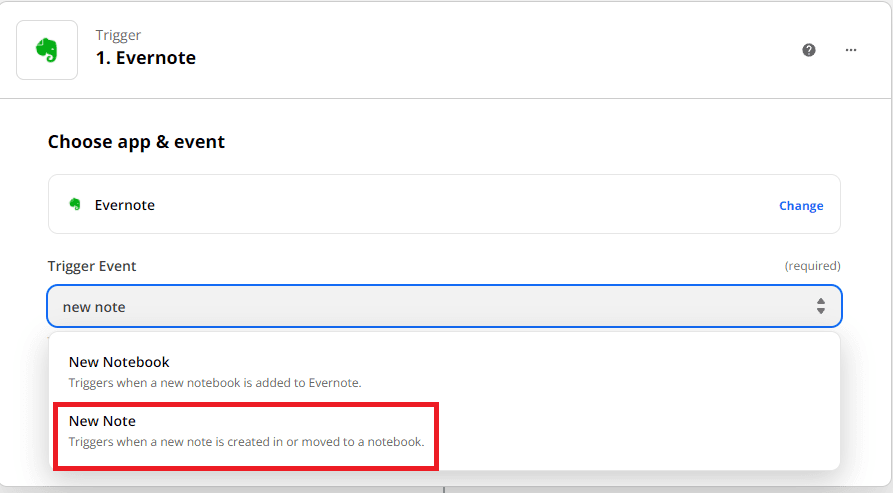The image size is (893, 493).
Task: Click the "Trigger" label above step title
Action: [117, 35]
